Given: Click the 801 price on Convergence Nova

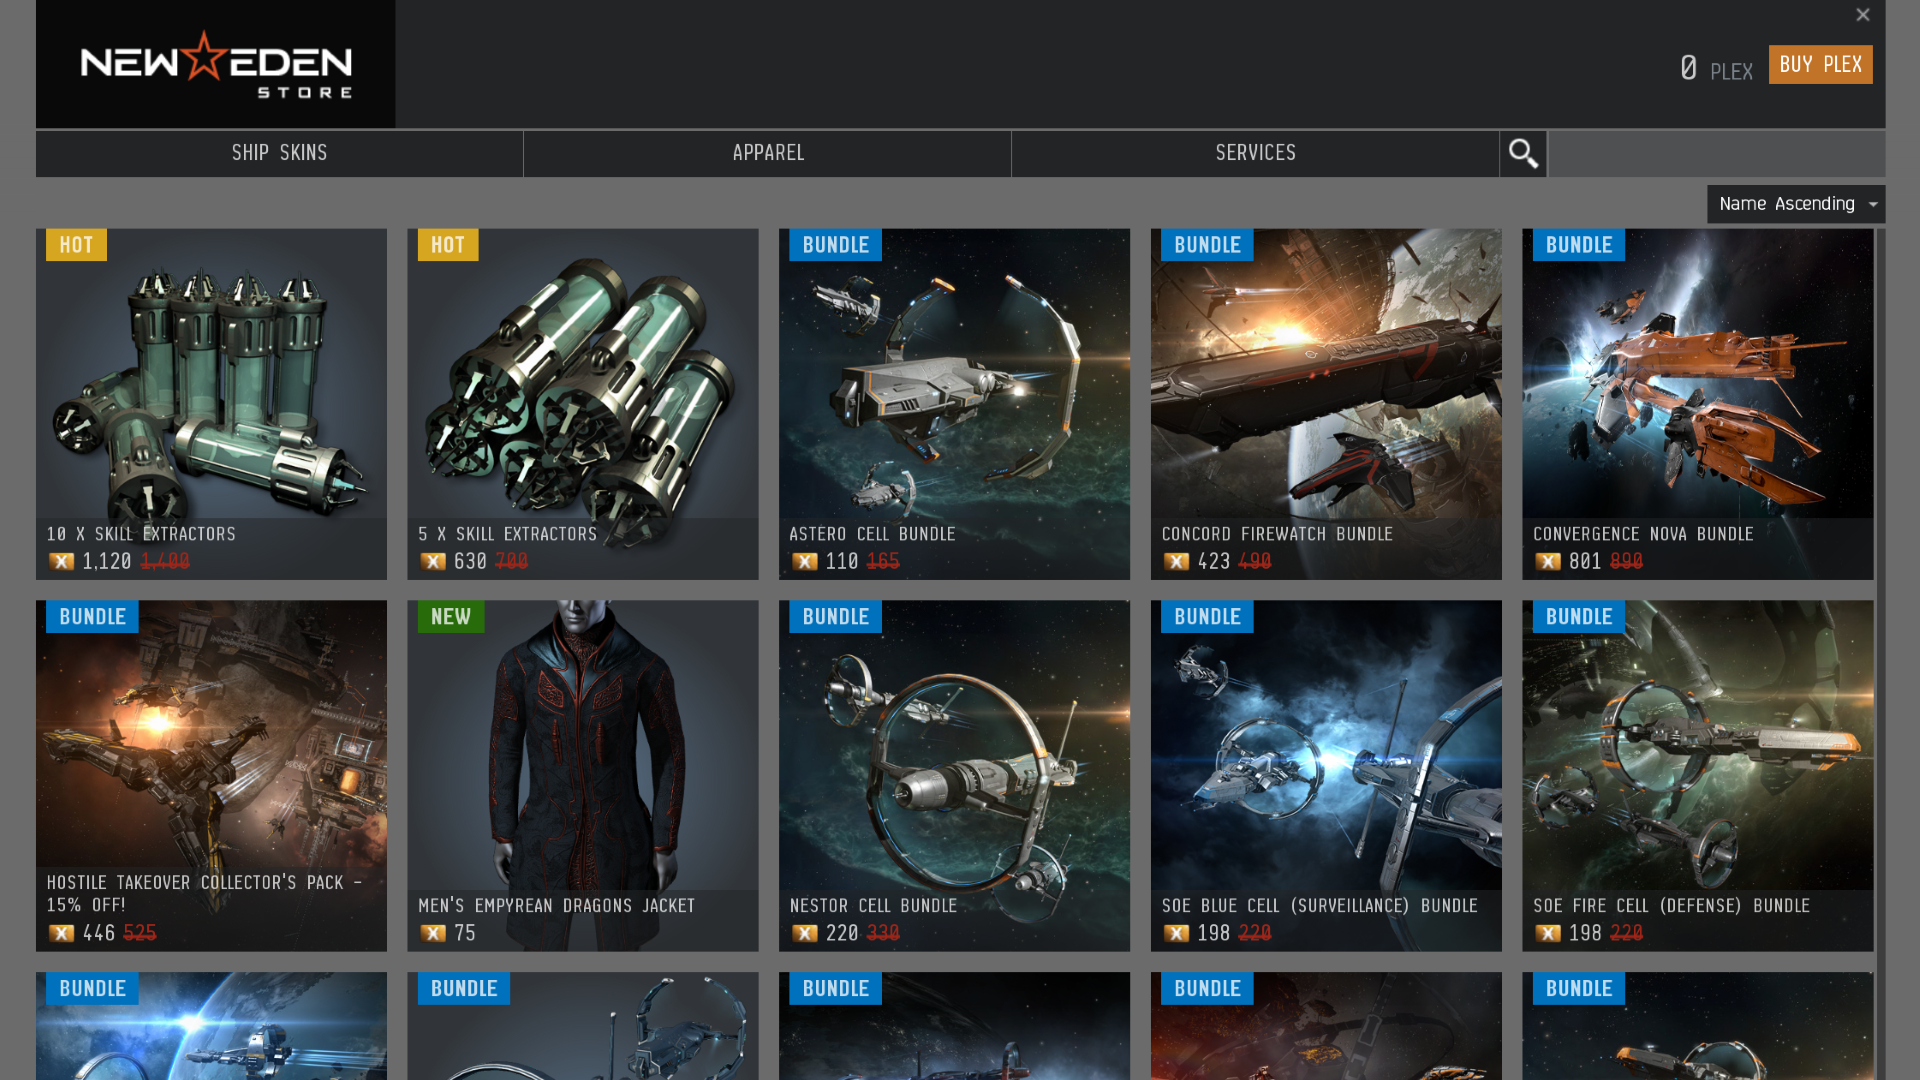Looking at the screenshot, I should point(1585,562).
